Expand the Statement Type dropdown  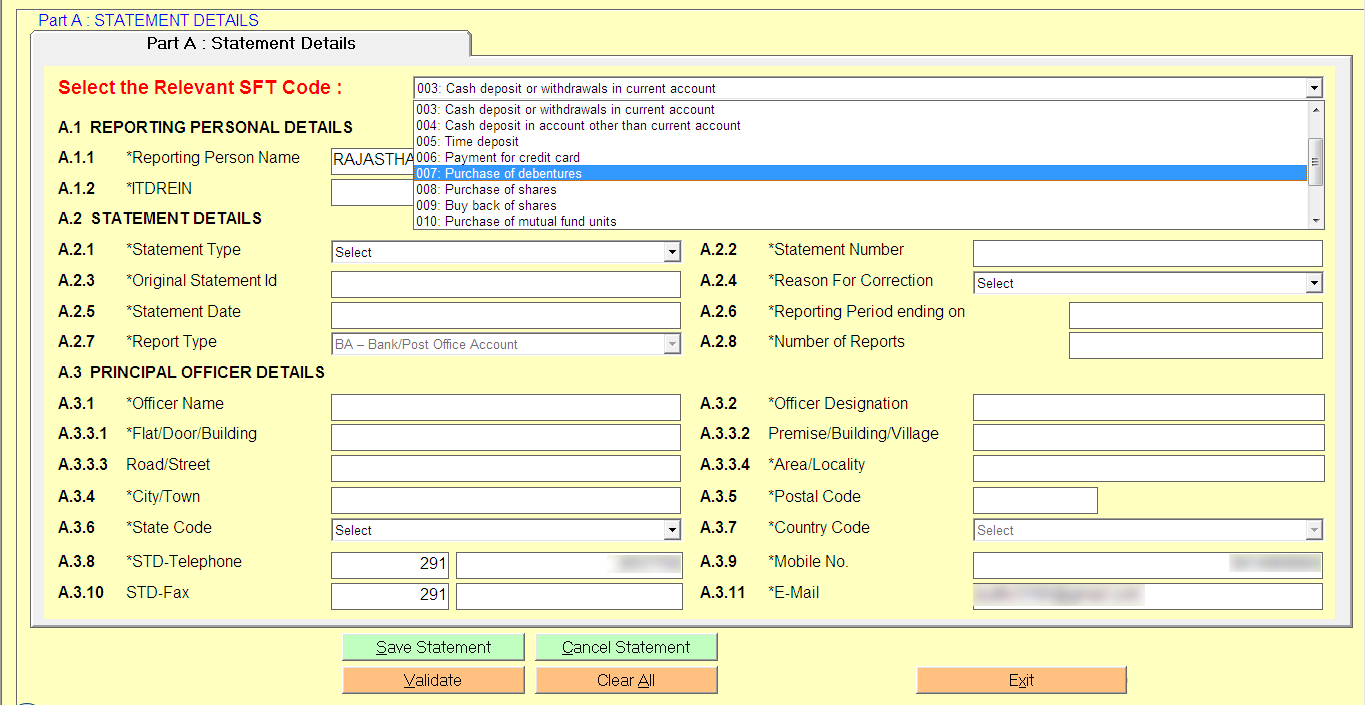[672, 253]
